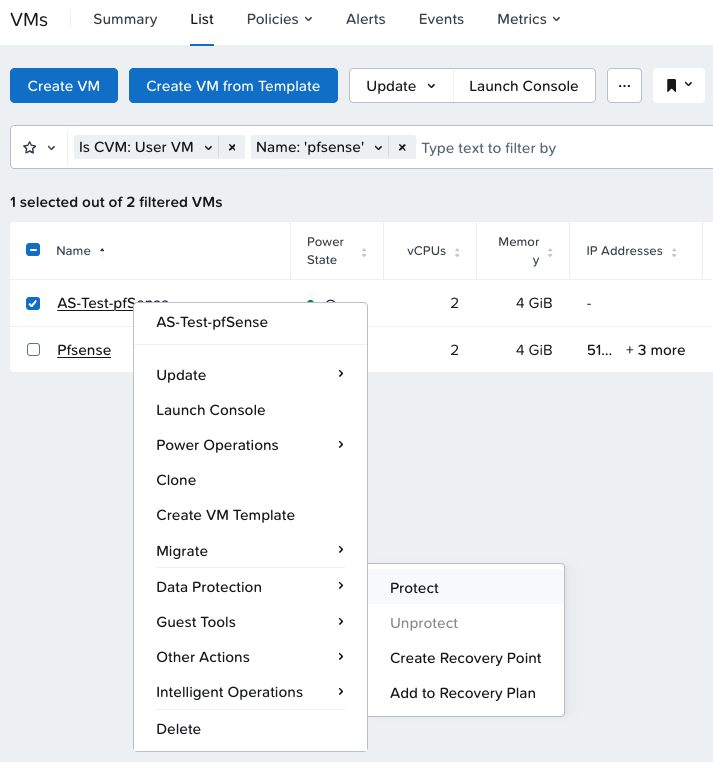Click the Name column header
Screen dimensions: 713x762
click(x=73, y=251)
